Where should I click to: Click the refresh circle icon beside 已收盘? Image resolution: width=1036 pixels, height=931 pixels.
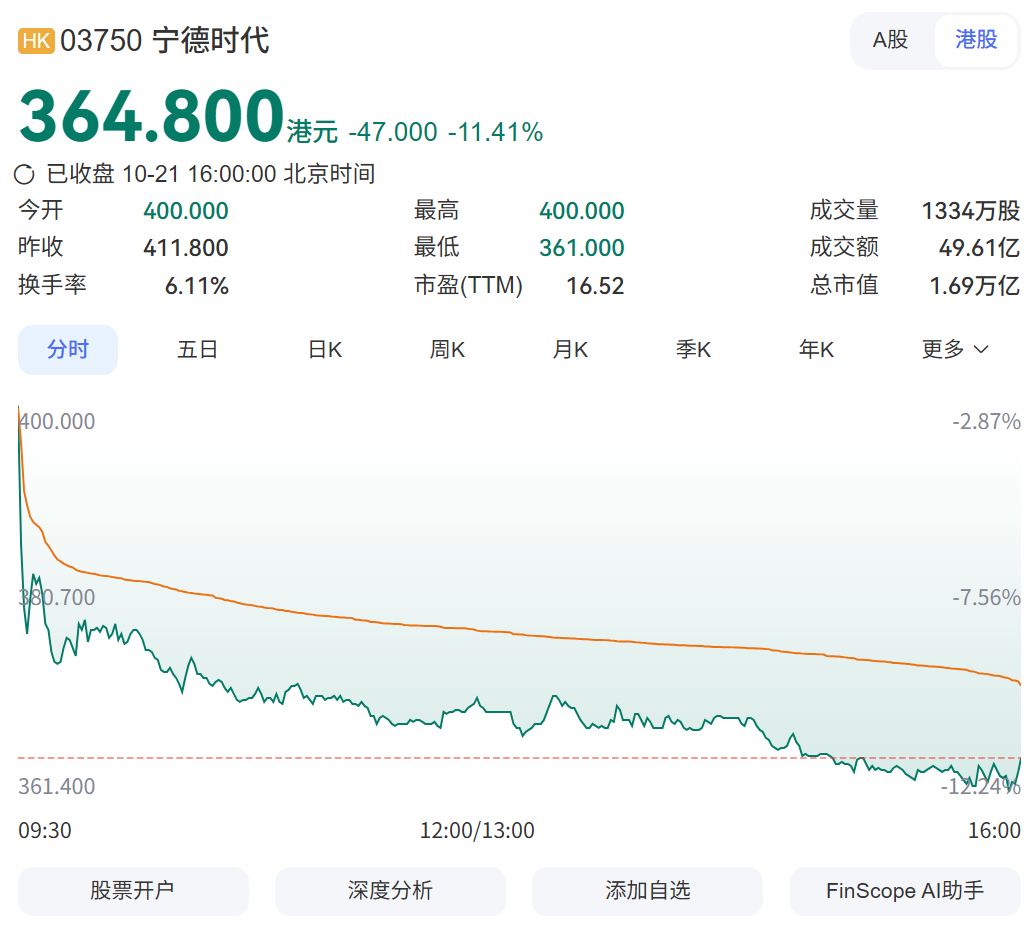[24, 174]
